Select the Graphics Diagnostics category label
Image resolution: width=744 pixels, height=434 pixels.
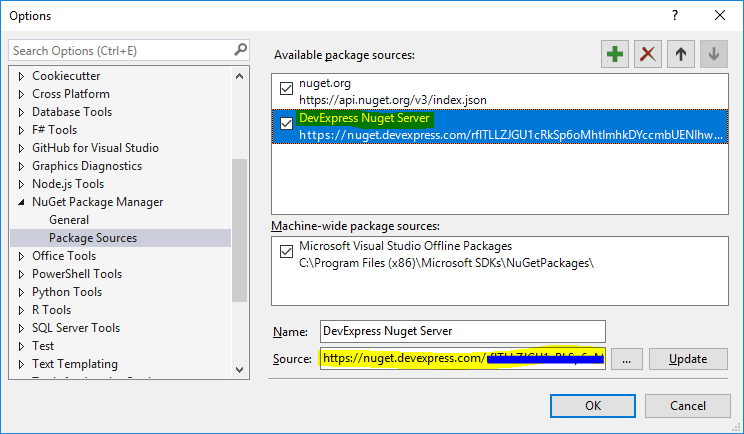tap(87, 166)
